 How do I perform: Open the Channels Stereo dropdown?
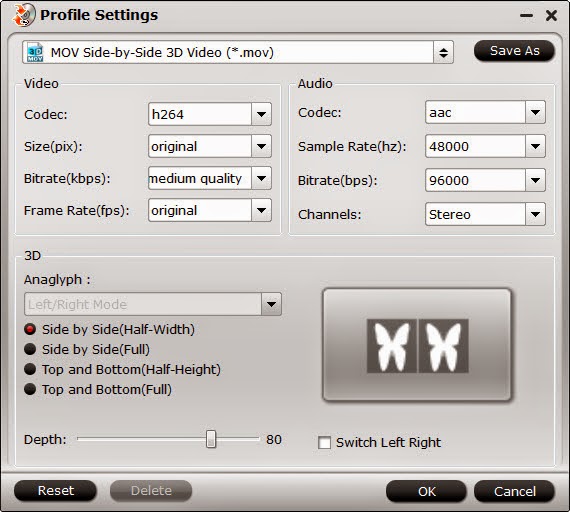pyautogui.click(x=535, y=214)
